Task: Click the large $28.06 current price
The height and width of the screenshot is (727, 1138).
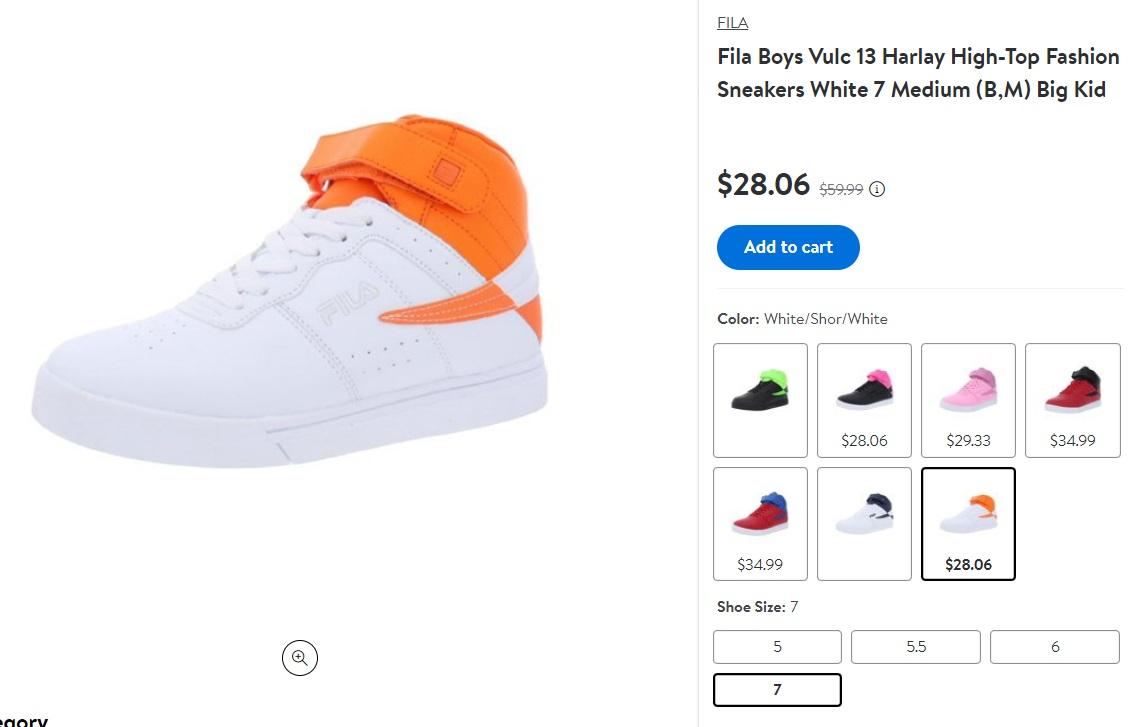Action: (x=763, y=184)
